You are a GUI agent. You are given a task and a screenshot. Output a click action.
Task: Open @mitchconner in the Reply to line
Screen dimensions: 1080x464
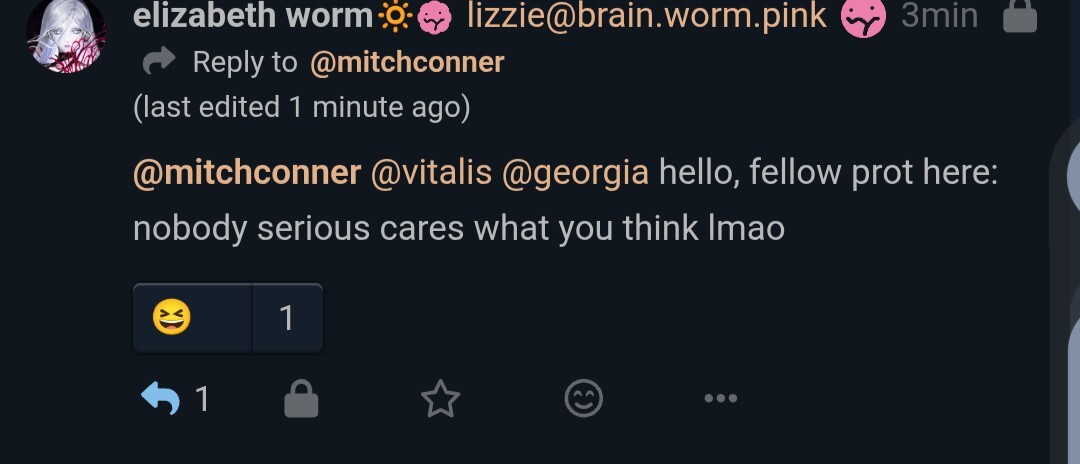point(407,63)
